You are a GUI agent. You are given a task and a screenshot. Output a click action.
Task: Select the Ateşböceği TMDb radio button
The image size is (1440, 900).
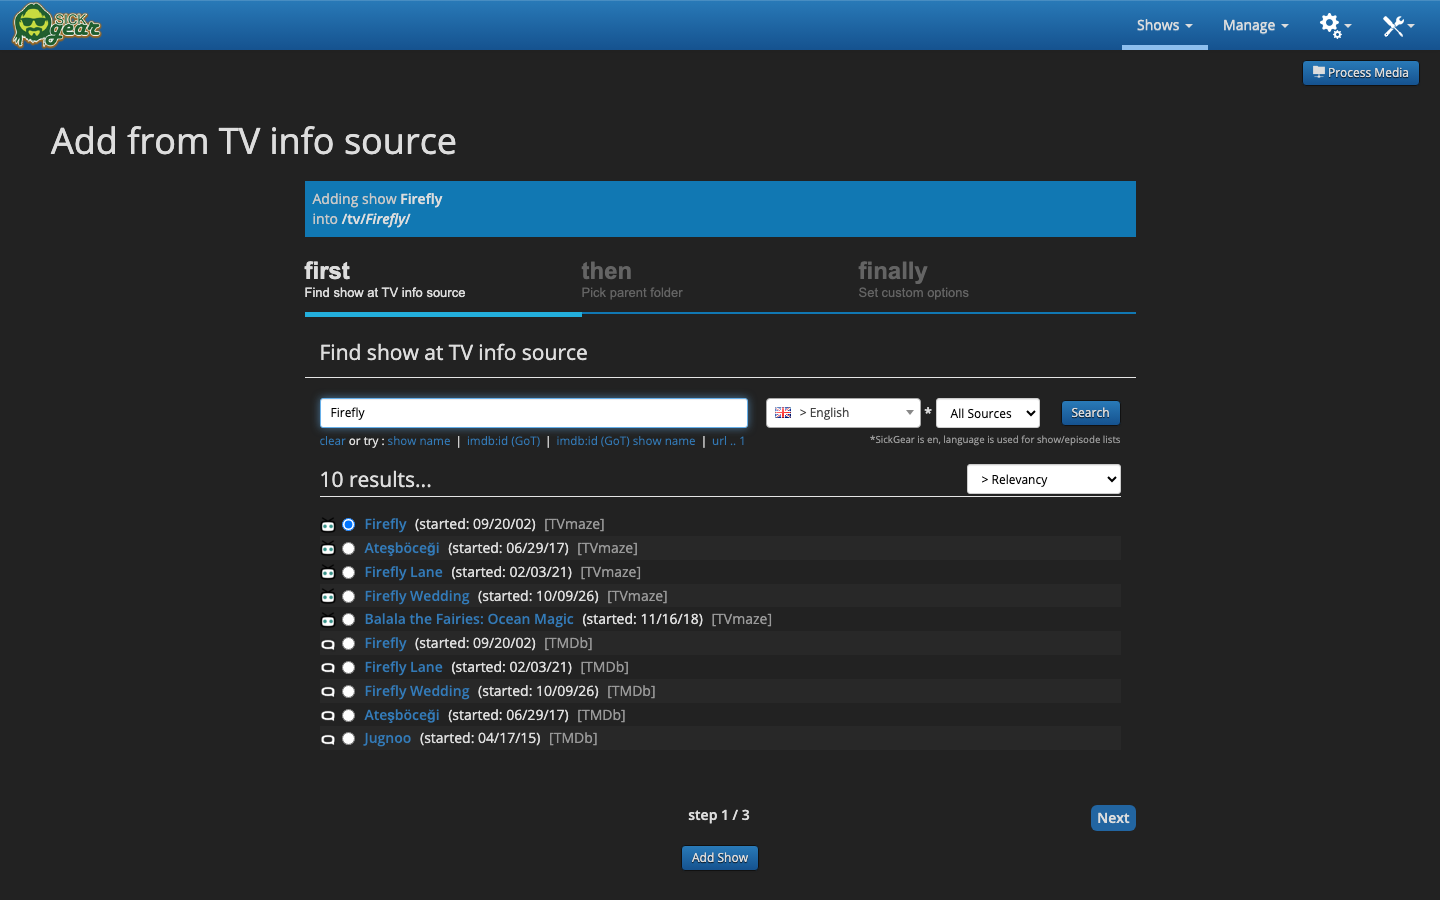(348, 716)
